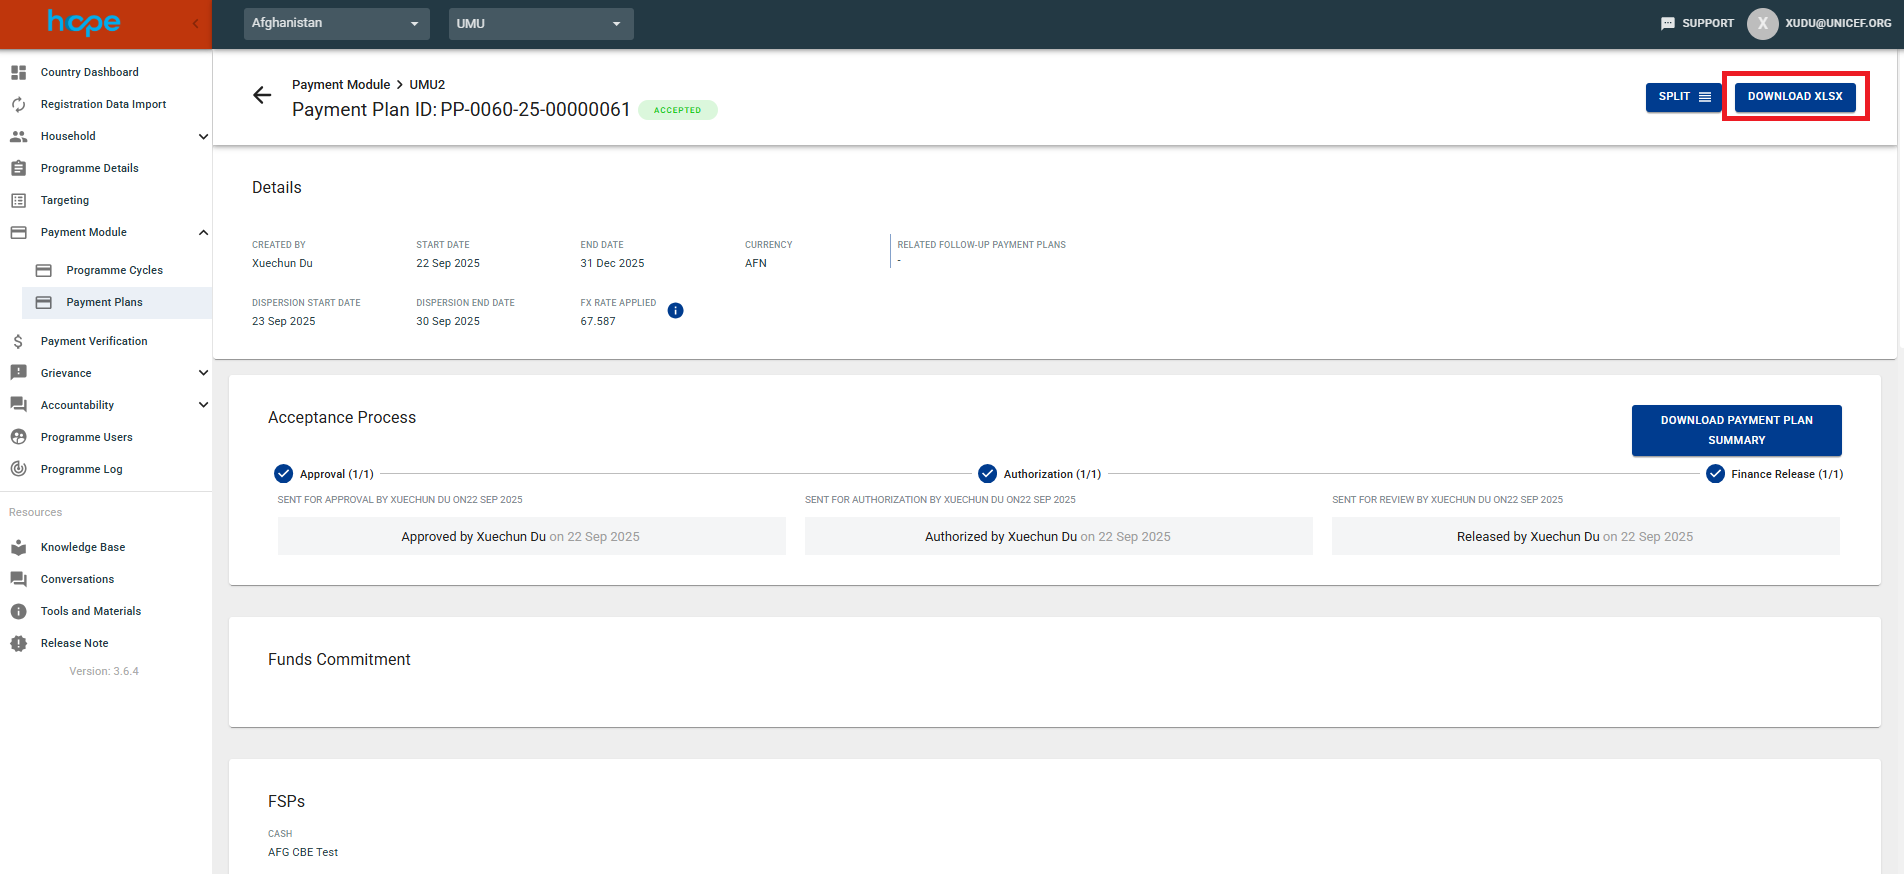Open the Afghanistan country dropdown
The image size is (1904, 874).
pyautogui.click(x=336, y=23)
